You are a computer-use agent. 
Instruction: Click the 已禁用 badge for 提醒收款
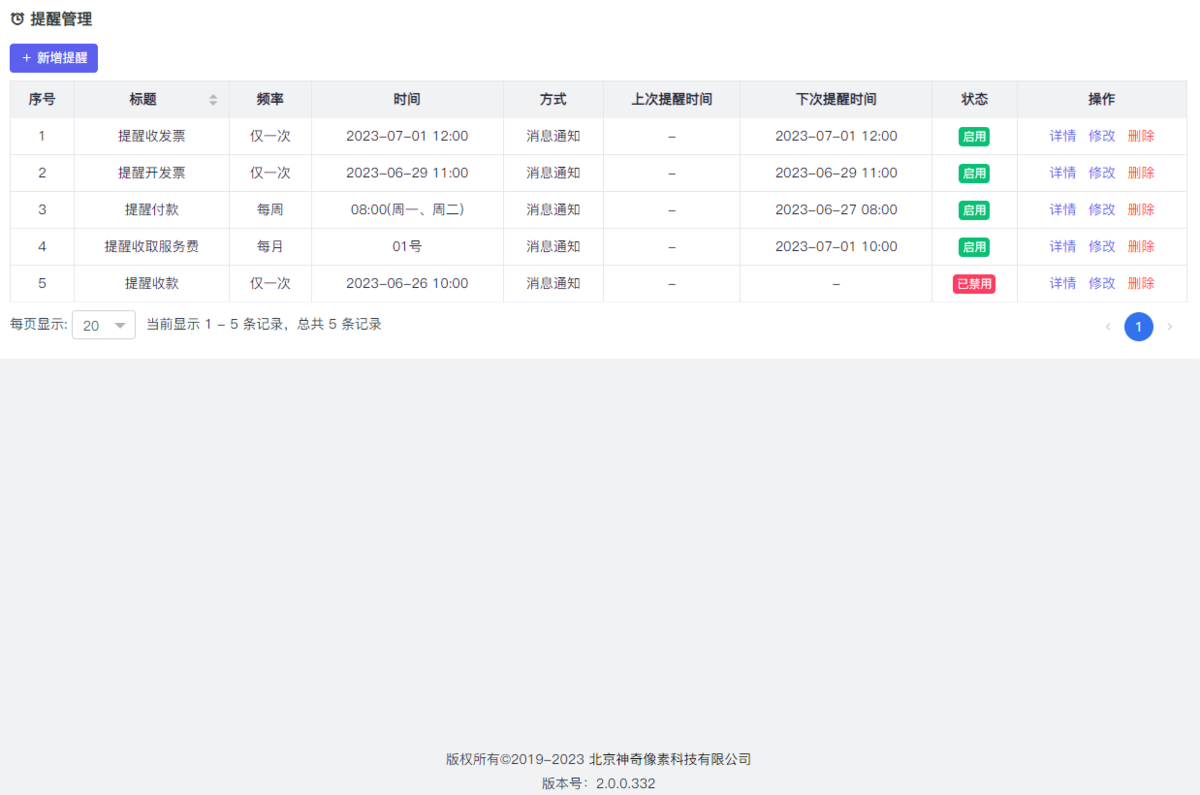973,283
